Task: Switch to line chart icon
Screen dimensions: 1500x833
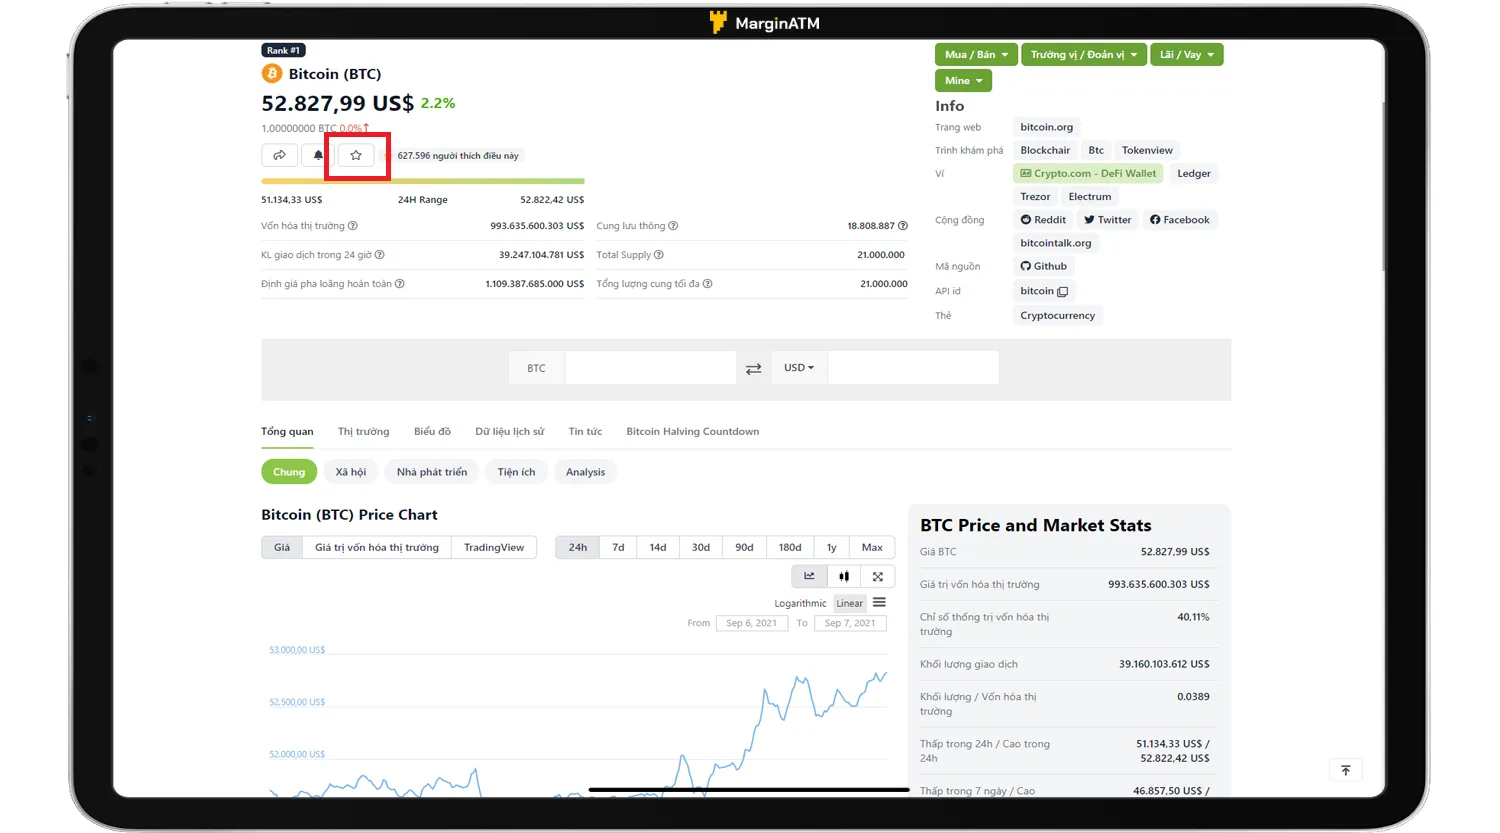Action: [809, 576]
